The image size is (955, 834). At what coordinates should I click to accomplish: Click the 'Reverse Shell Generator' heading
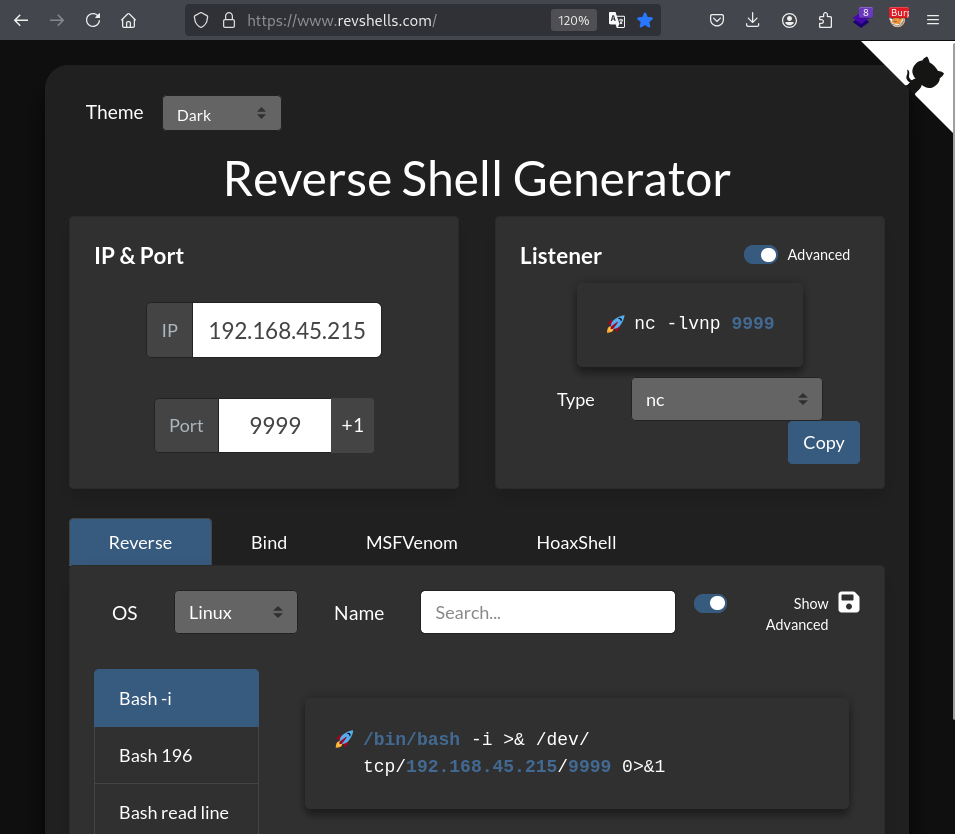pyautogui.click(x=477, y=179)
